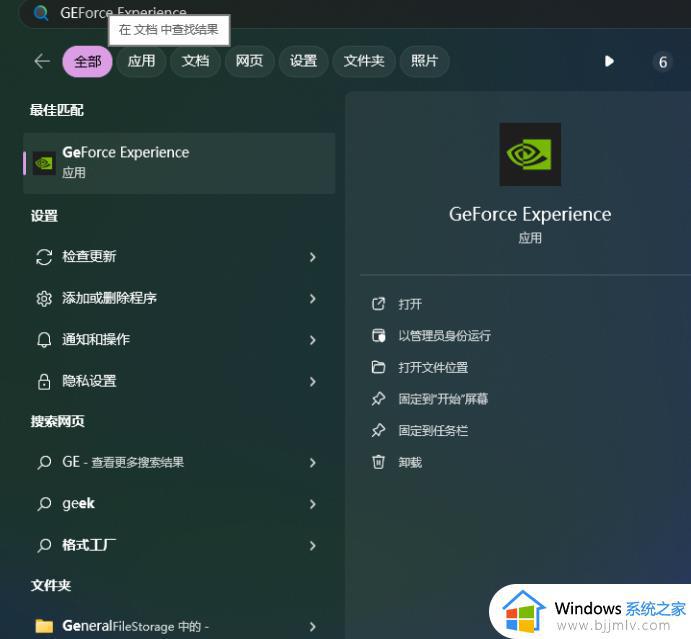Click the search magnifier icon in the search box
Image resolution: width=691 pixels, height=639 pixels.
coord(41,13)
